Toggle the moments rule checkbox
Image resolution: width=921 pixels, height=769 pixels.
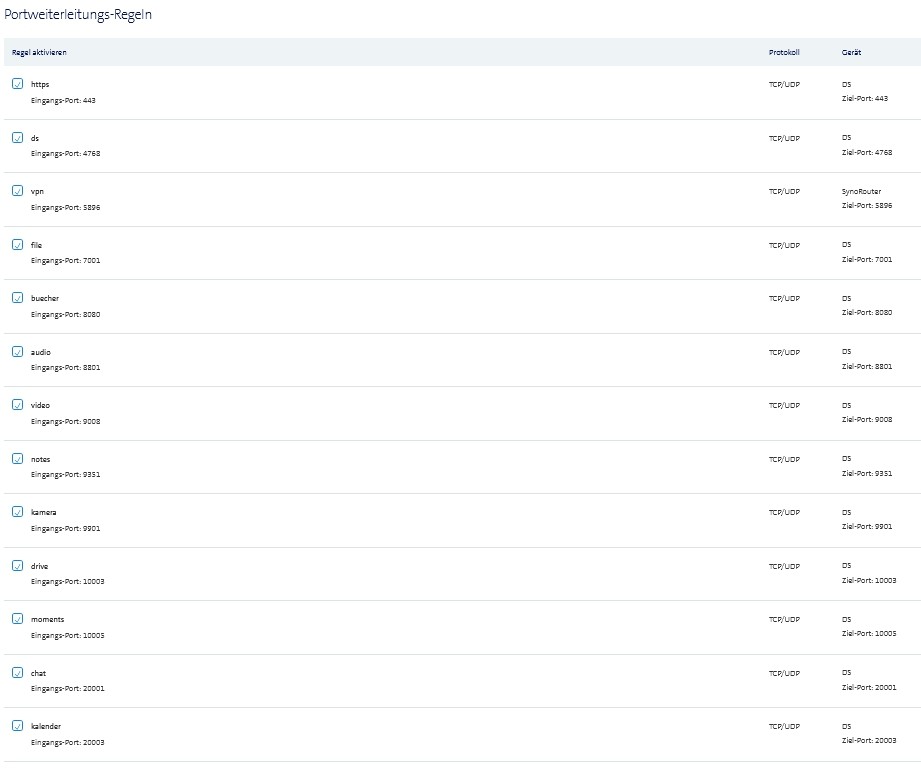click(x=17, y=619)
